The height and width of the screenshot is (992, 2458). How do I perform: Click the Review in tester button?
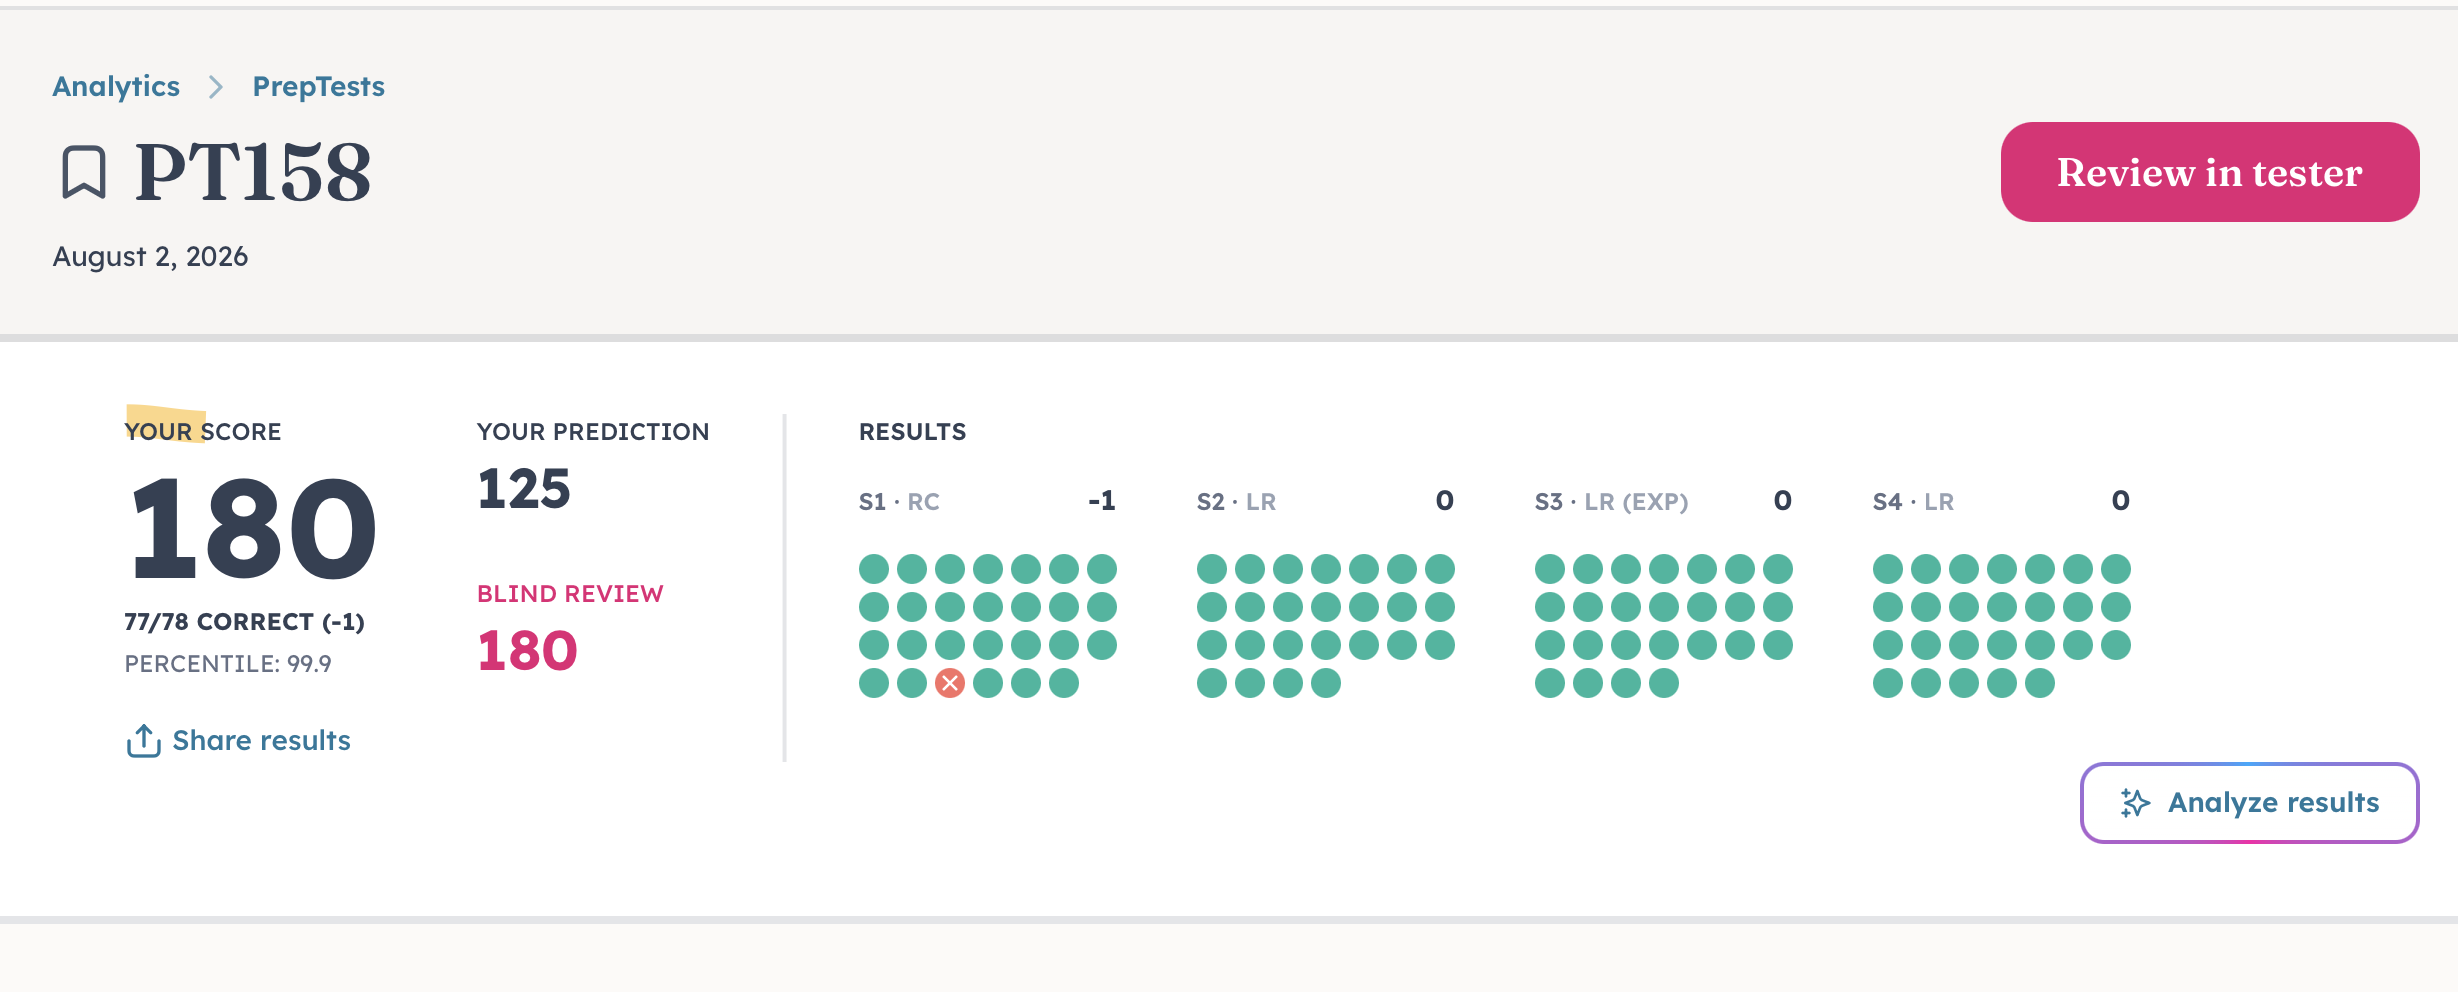2210,172
